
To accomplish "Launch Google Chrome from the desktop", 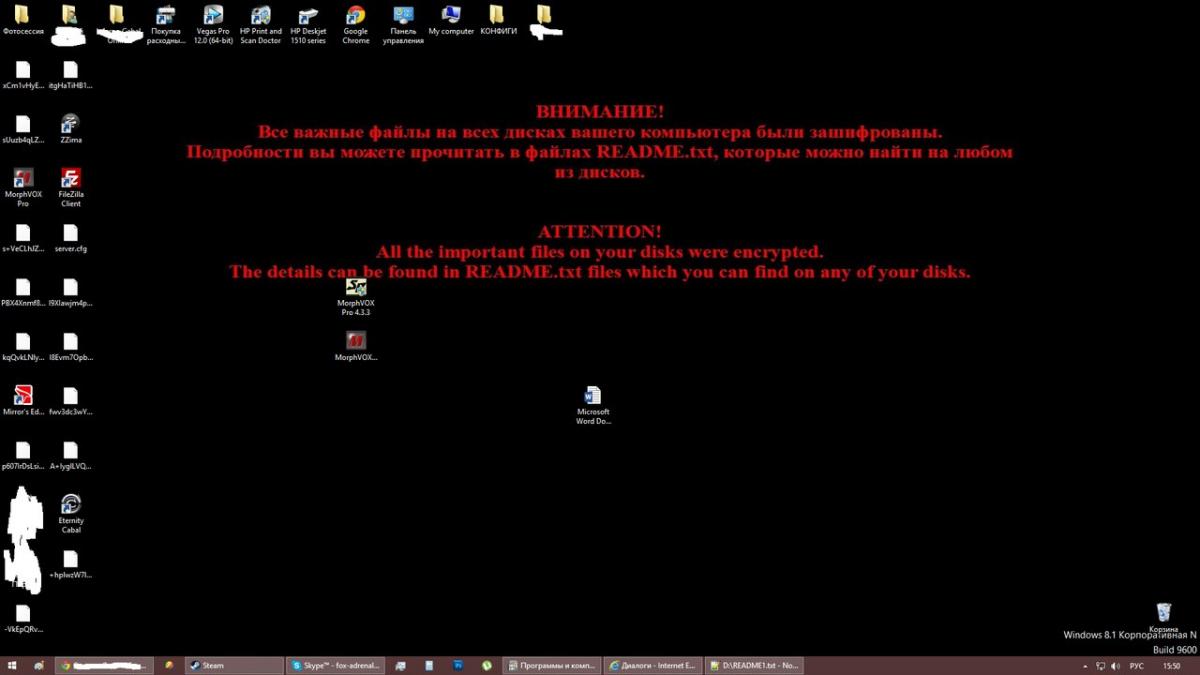I will pyautogui.click(x=355, y=17).
